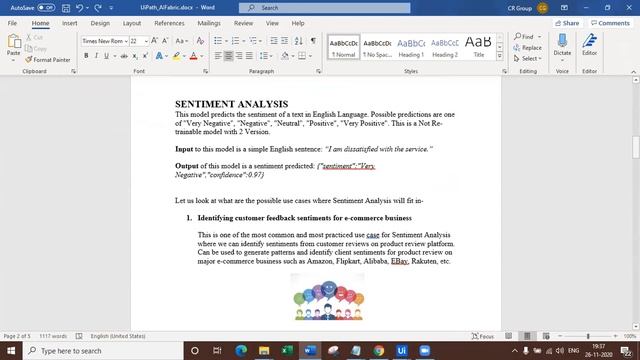This screenshot has width=640, height=360.
Task: Open the File tab
Action: (x=12, y=23)
